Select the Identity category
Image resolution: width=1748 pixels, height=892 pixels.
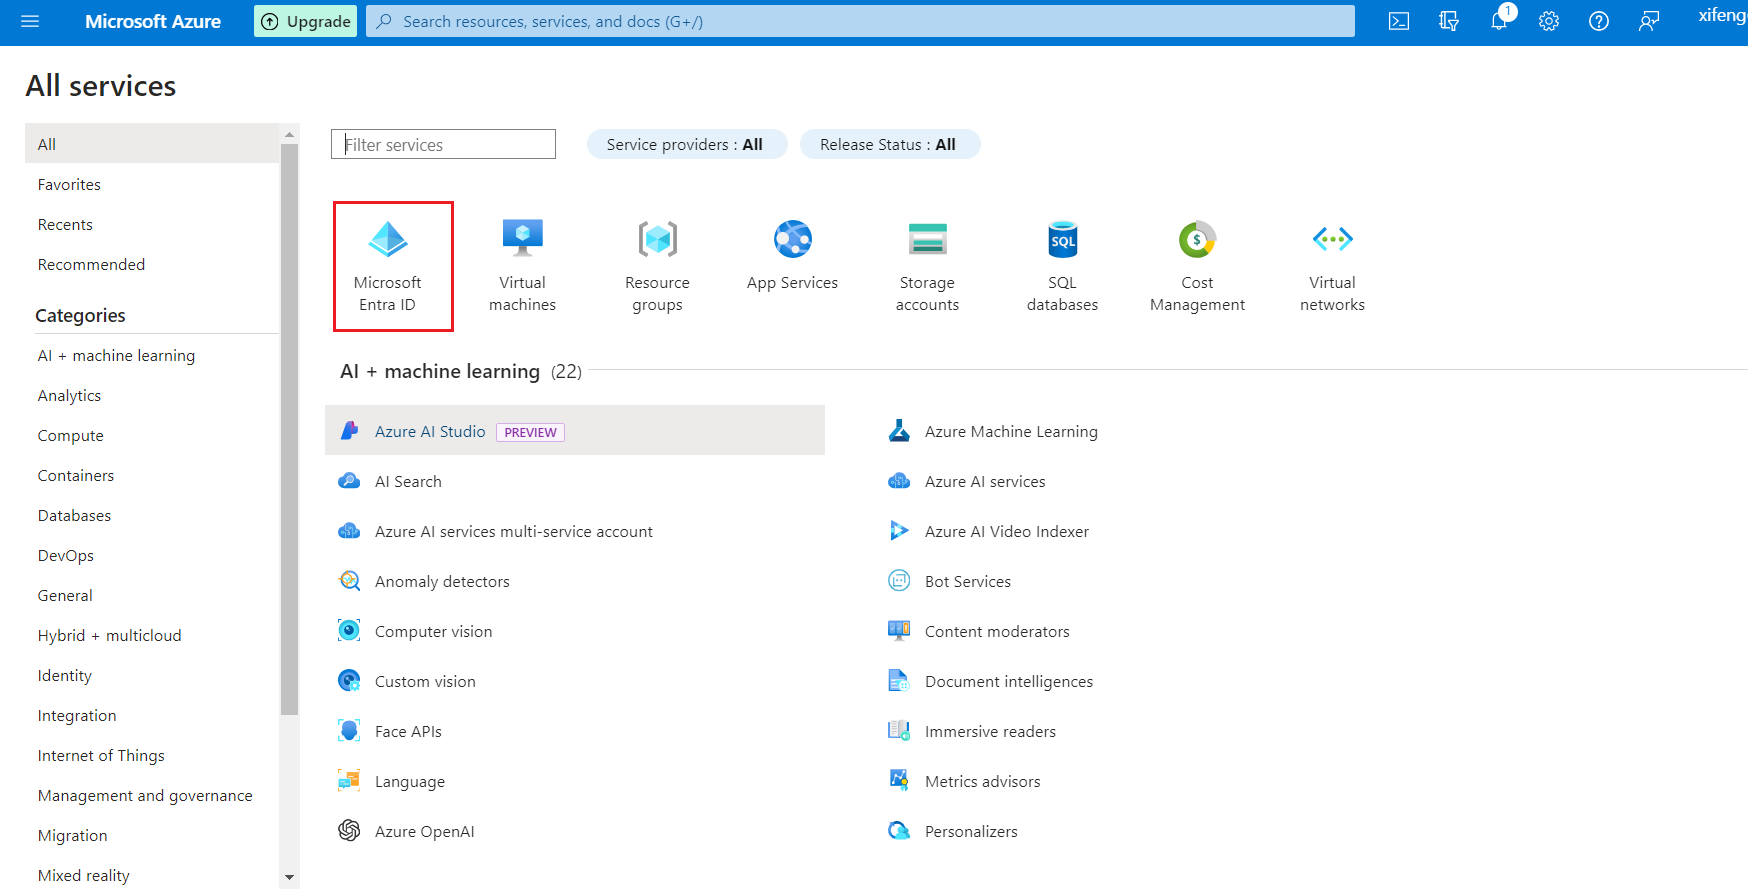64,675
